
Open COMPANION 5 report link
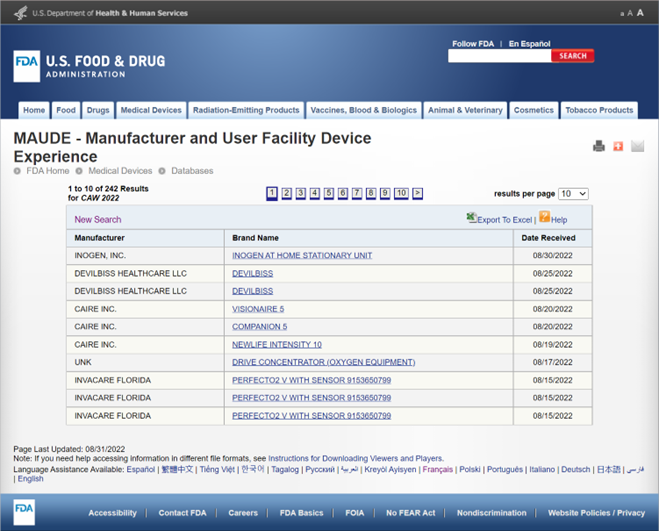(260, 327)
